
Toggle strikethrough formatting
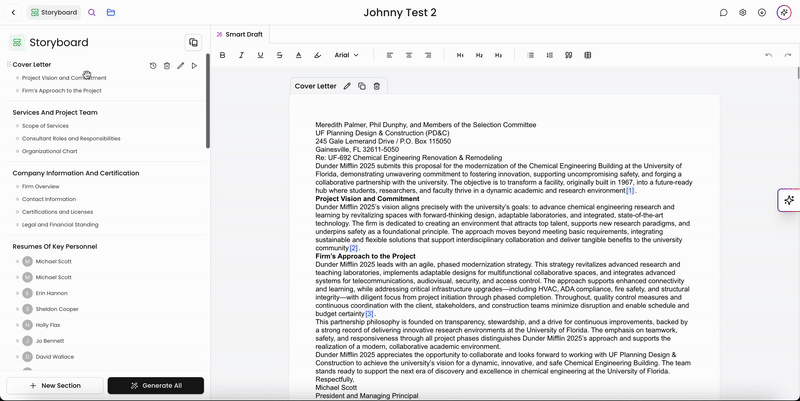280,55
